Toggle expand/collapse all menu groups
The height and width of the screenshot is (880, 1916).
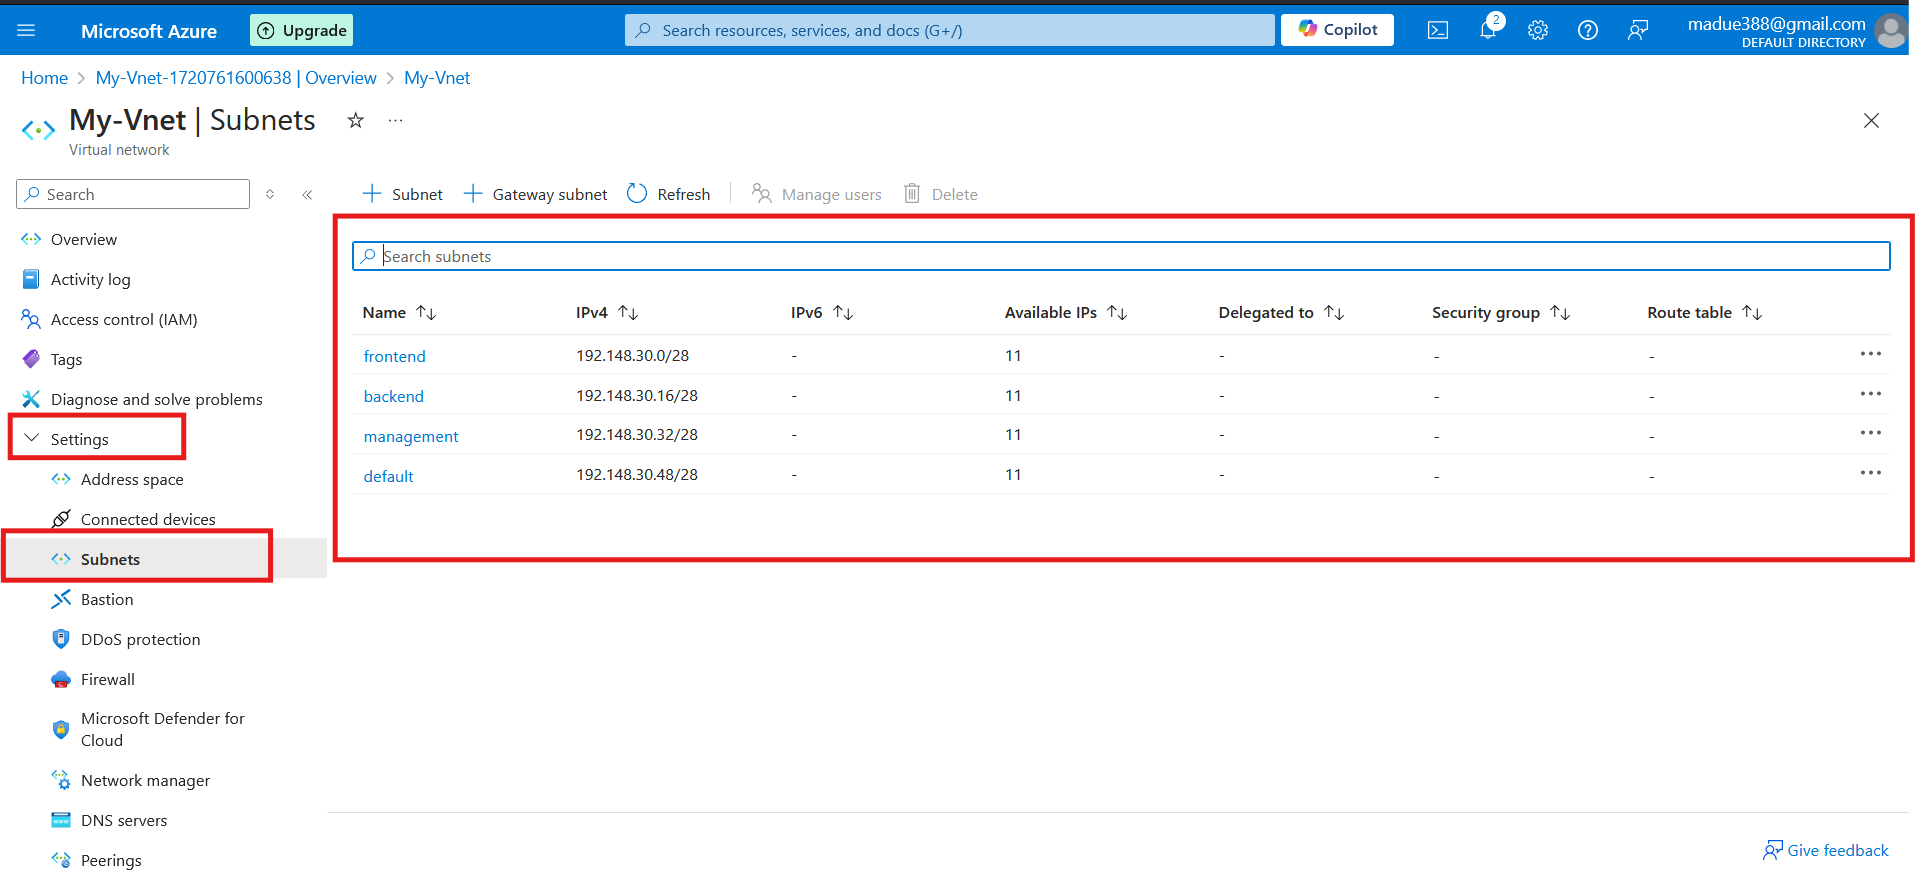point(270,195)
